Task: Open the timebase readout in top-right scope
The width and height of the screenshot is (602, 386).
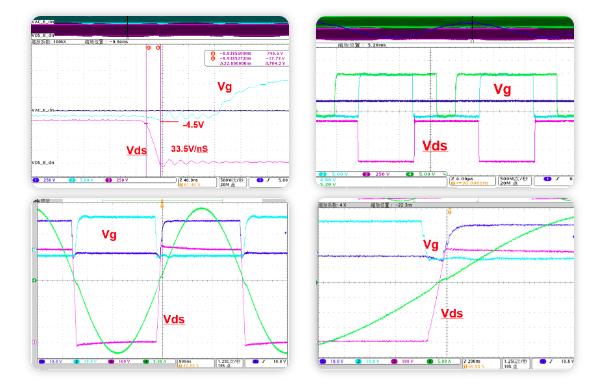Action: 473,181
